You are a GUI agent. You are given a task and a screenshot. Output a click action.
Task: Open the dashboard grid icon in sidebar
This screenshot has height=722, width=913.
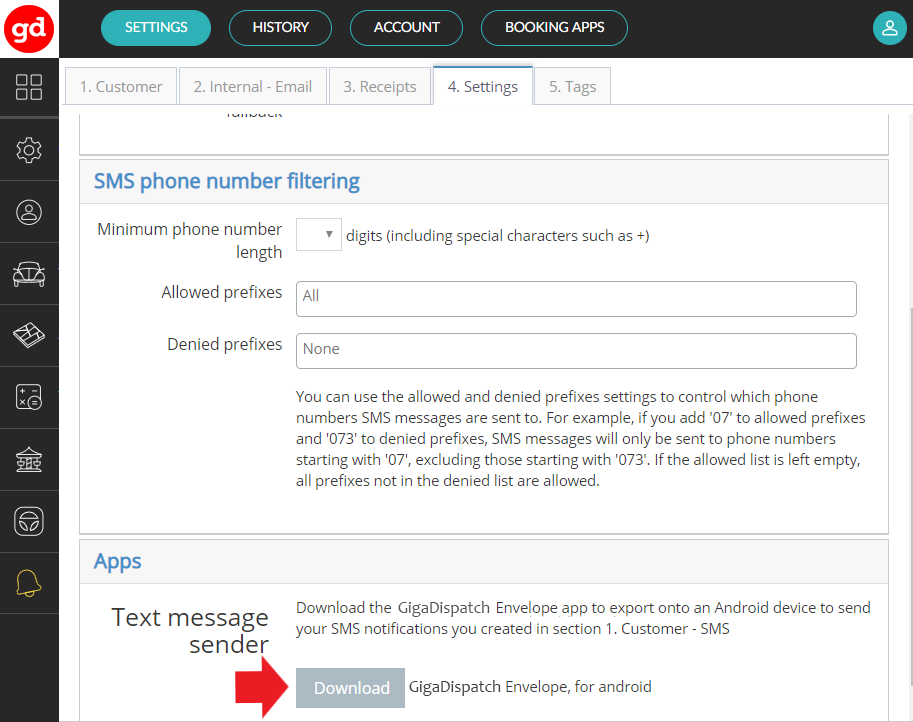click(29, 87)
